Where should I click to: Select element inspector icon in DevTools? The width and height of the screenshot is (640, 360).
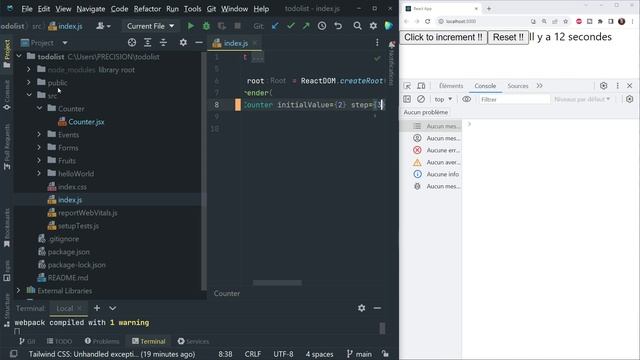click(407, 86)
